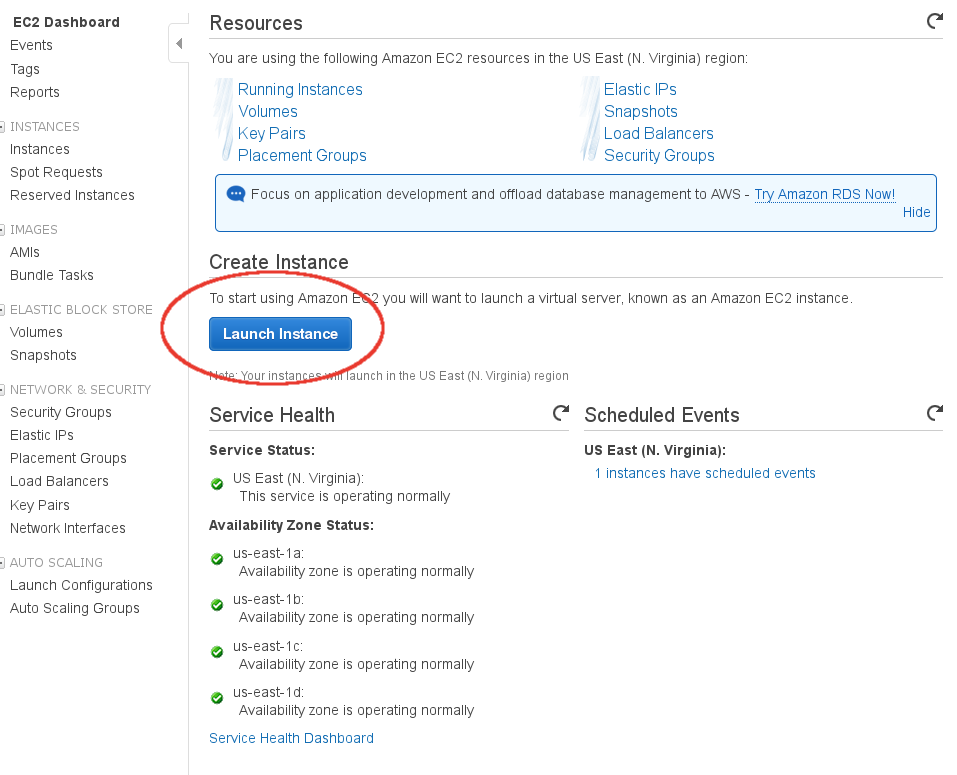Follow the Try Amazon RDS Now link
The height and width of the screenshot is (775, 957).
[x=825, y=194]
